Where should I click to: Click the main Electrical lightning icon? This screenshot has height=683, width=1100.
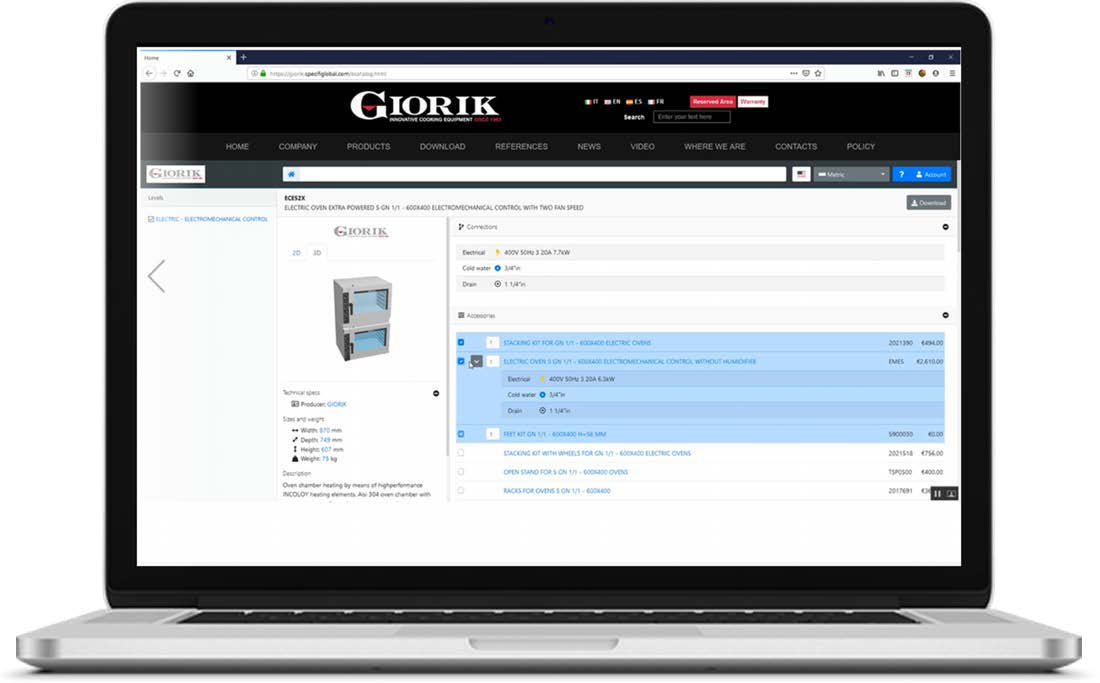[x=497, y=252]
